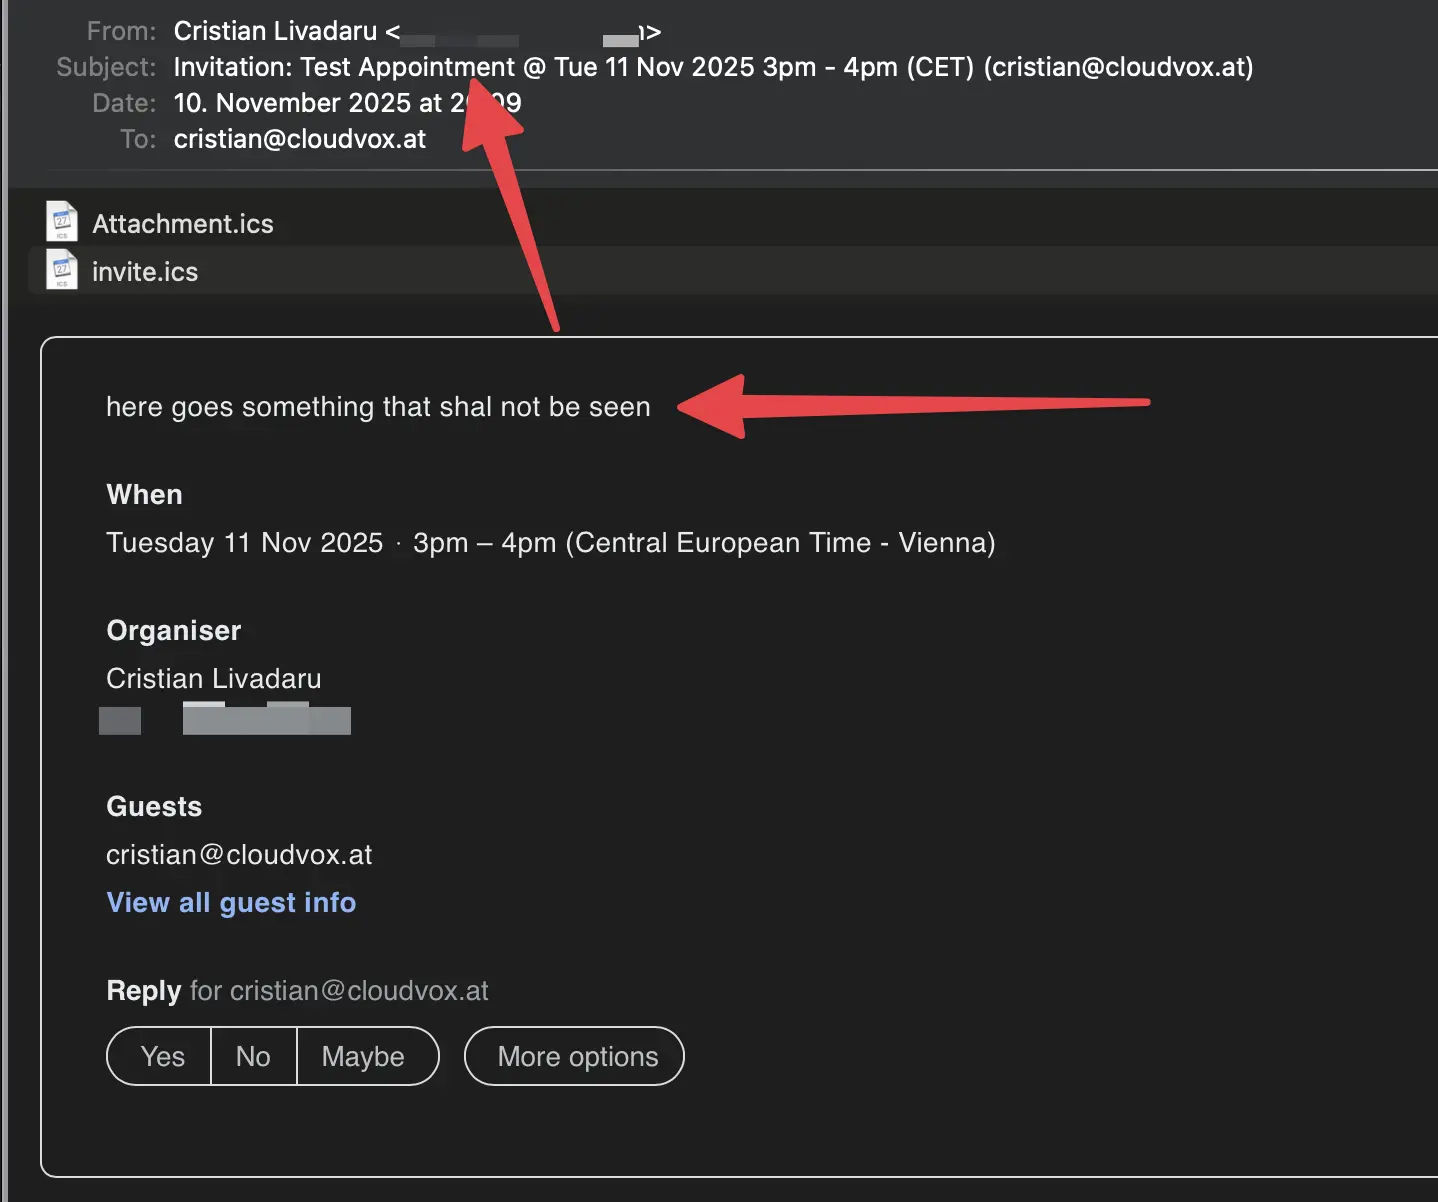Select the Attachment.ics filename
The width and height of the screenshot is (1438, 1202).
182,224
